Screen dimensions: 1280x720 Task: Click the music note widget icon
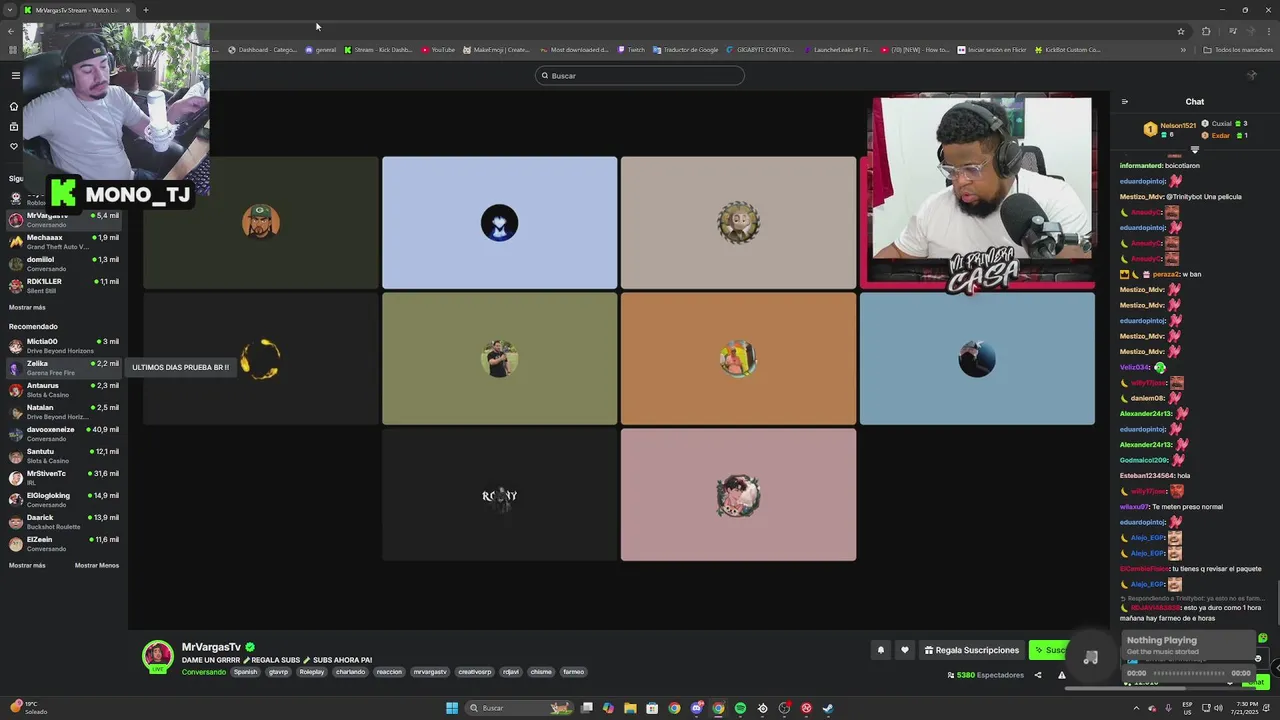tap(1091, 657)
